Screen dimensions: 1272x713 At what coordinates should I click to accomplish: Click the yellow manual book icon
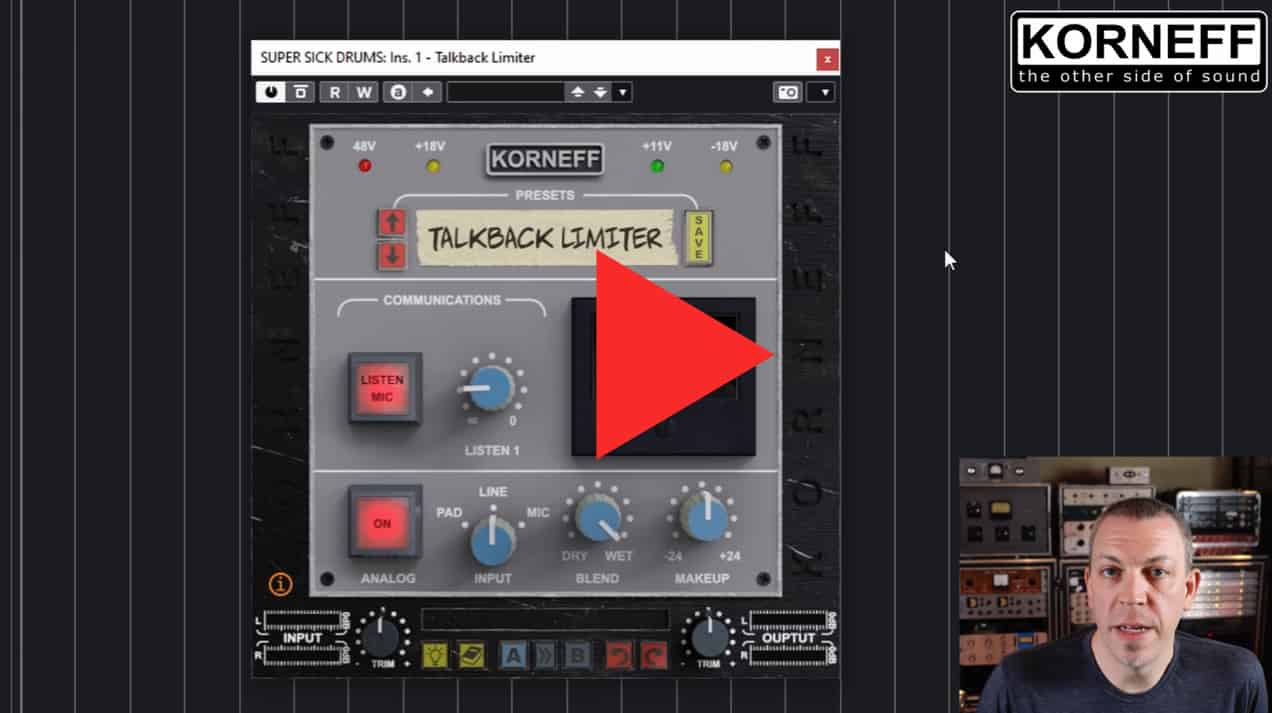pos(471,655)
